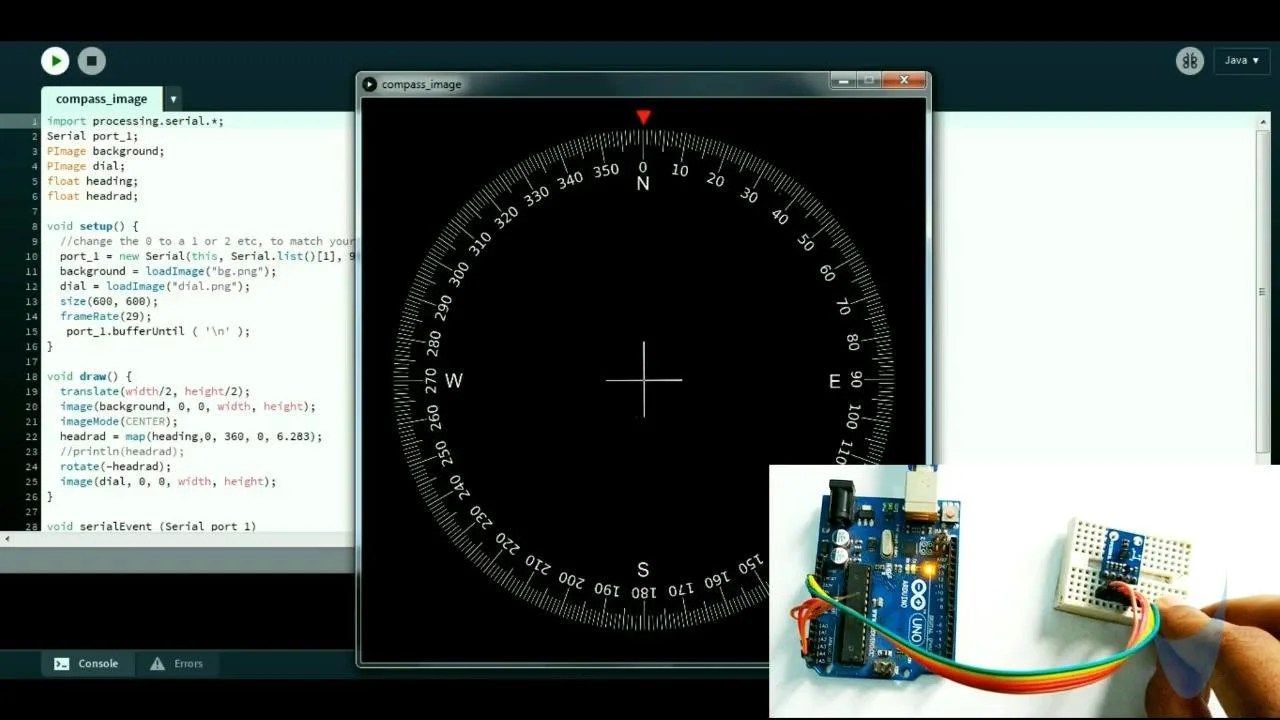The image size is (1280, 720).
Task: Run the sketch with the play icon
Action: point(55,60)
